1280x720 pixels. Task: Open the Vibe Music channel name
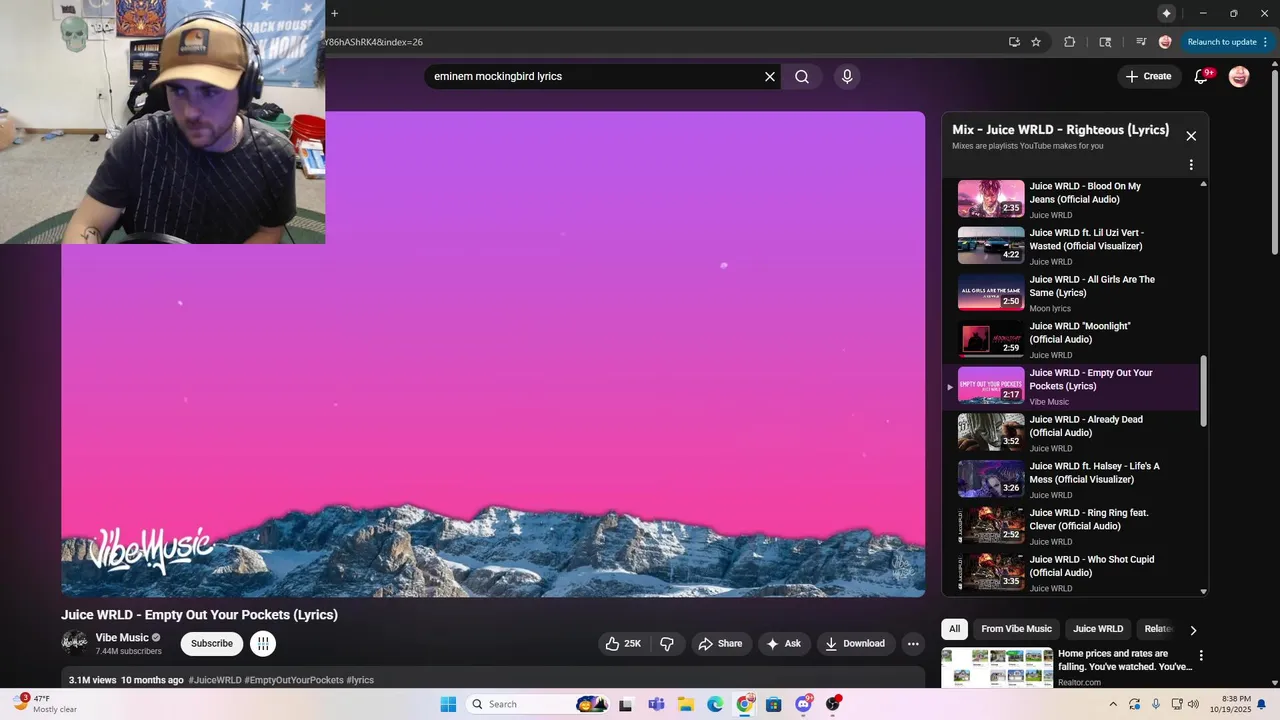coord(122,638)
